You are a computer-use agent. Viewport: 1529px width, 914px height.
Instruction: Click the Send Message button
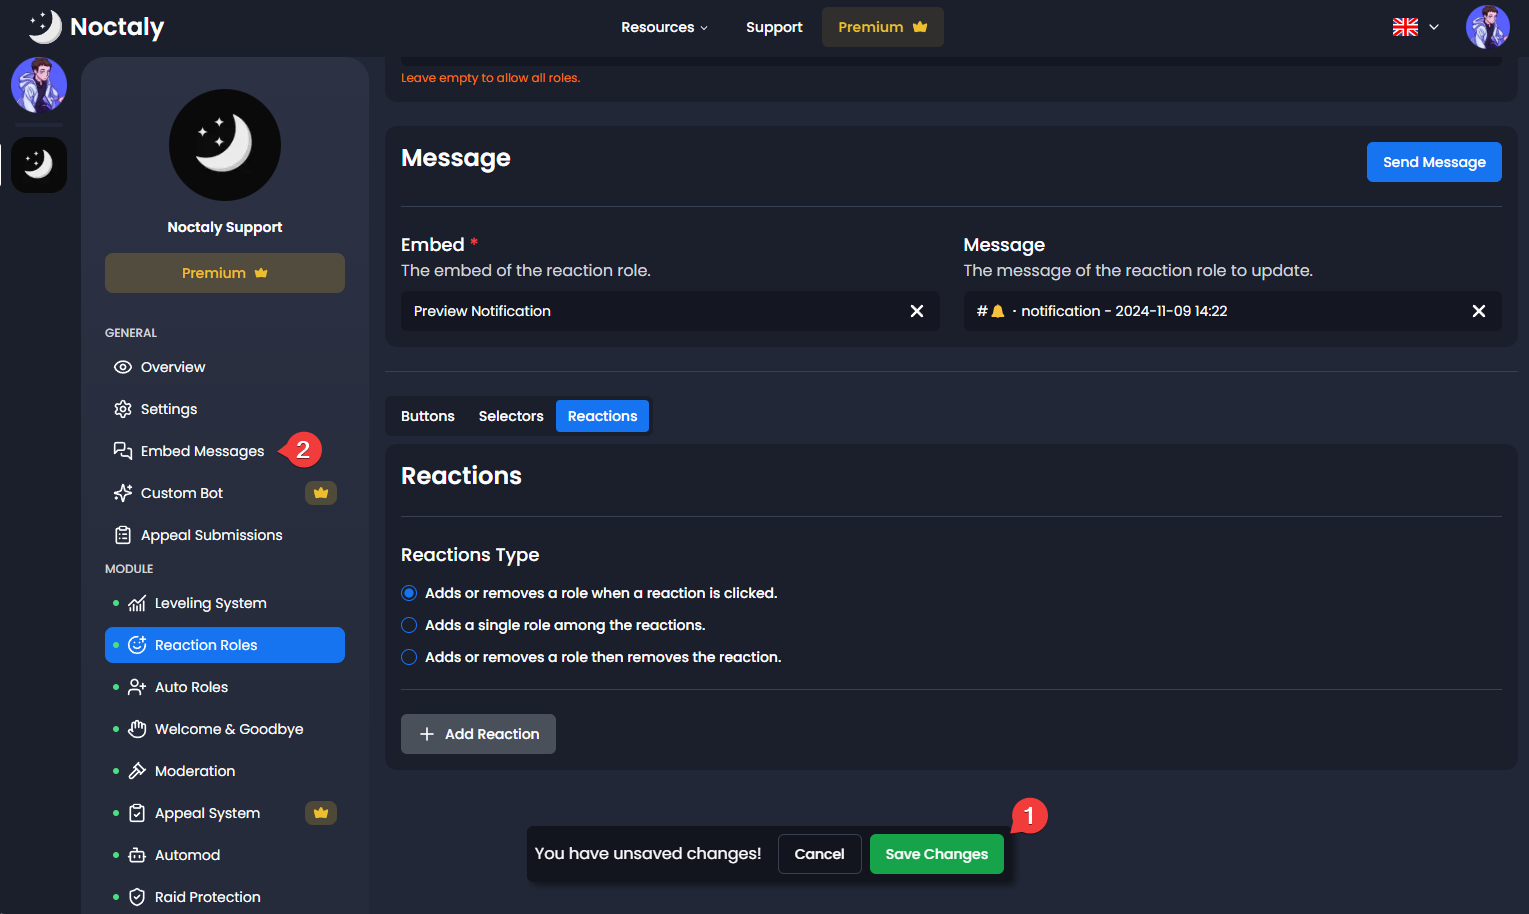click(1434, 162)
